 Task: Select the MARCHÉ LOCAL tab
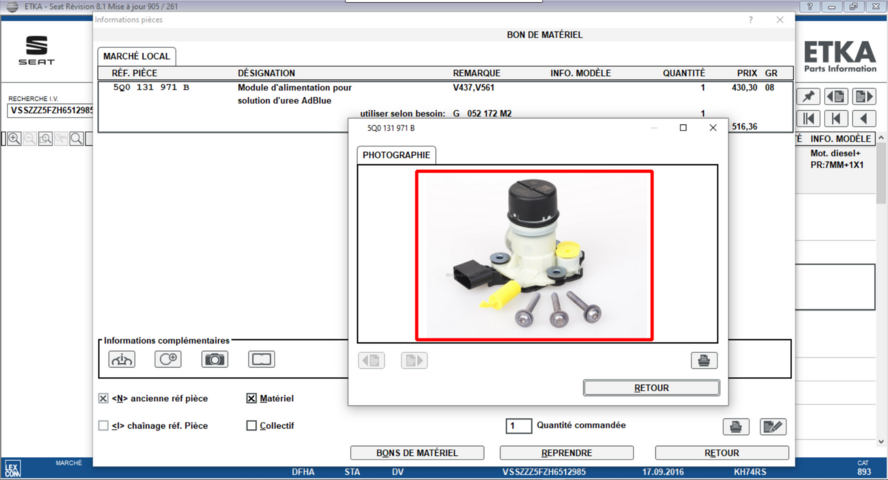coord(136,56)
